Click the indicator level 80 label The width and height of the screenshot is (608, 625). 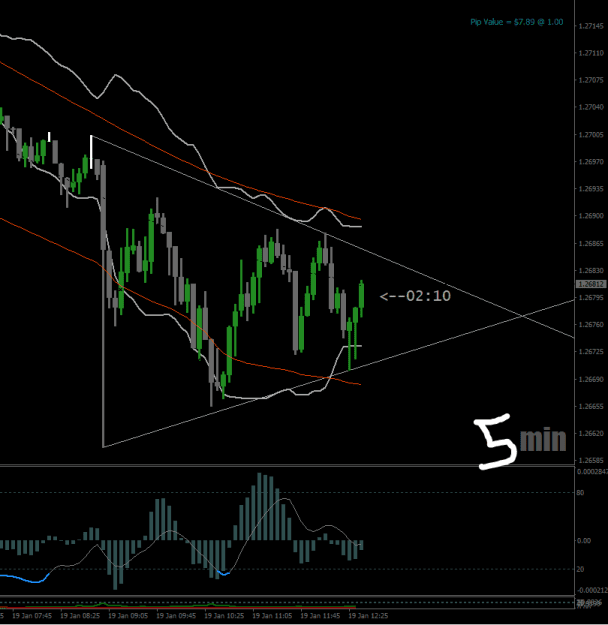[580, 493]
